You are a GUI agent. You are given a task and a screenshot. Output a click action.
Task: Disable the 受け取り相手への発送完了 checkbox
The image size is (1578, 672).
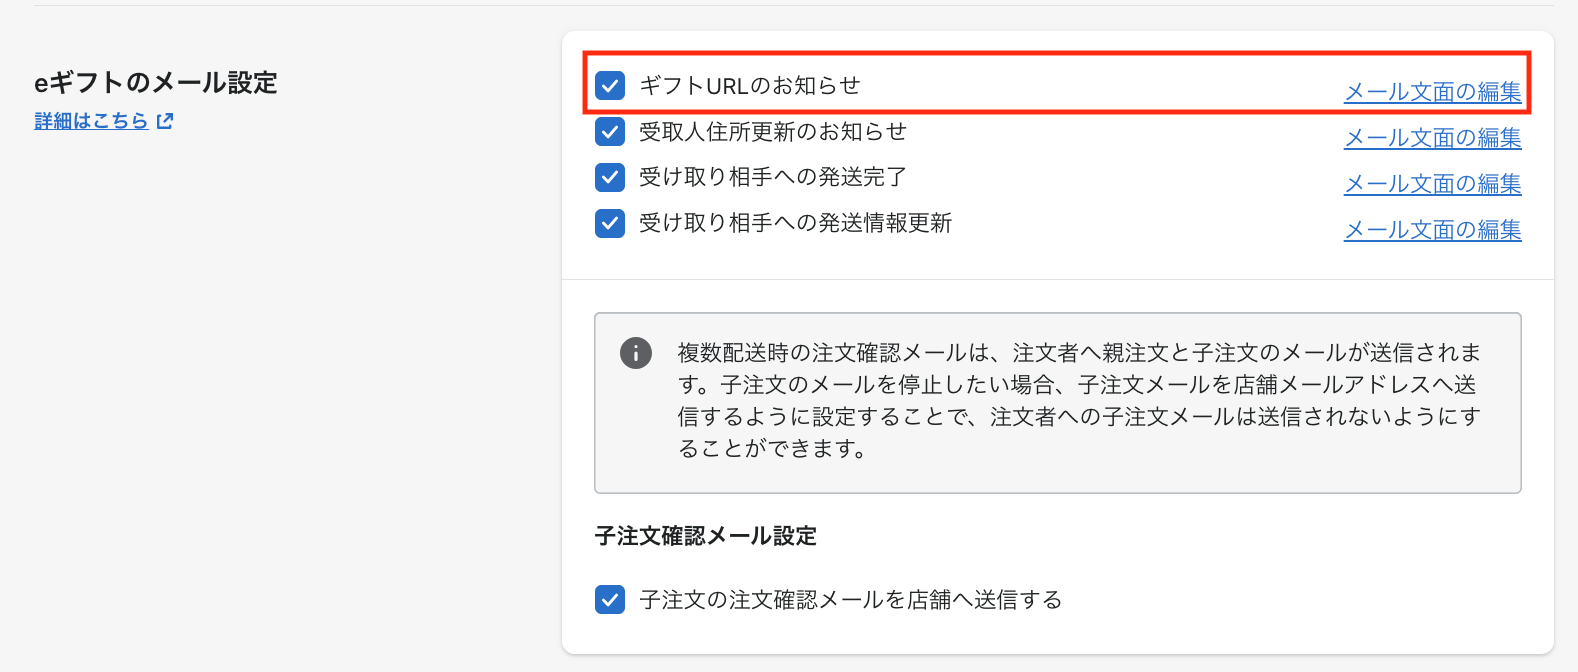click(x=610, y=177)
